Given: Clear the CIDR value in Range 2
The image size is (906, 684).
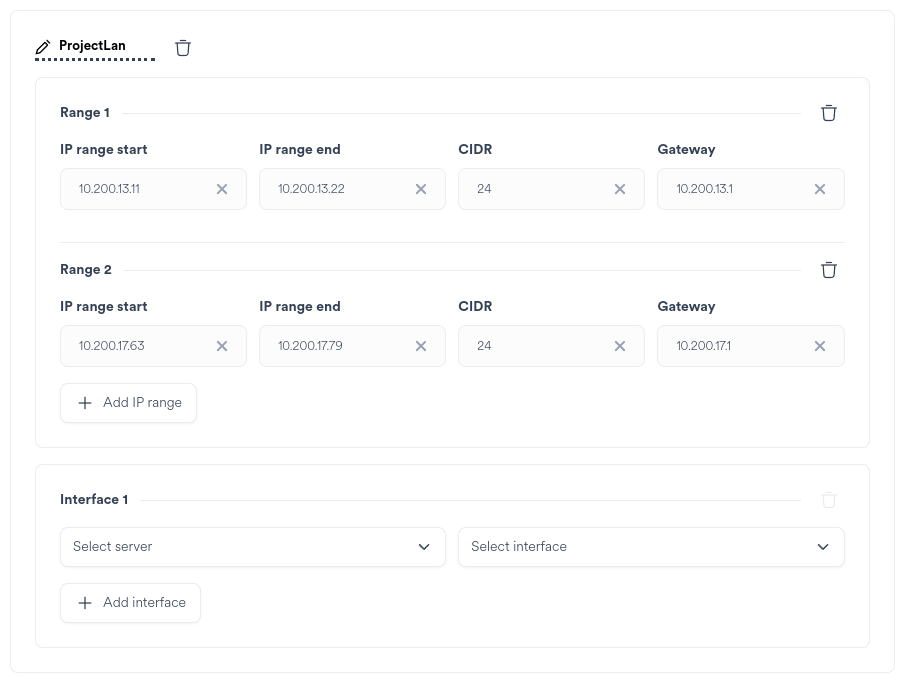Looking at the screenshot, I should pyautogui.click(x=620, y=346).
